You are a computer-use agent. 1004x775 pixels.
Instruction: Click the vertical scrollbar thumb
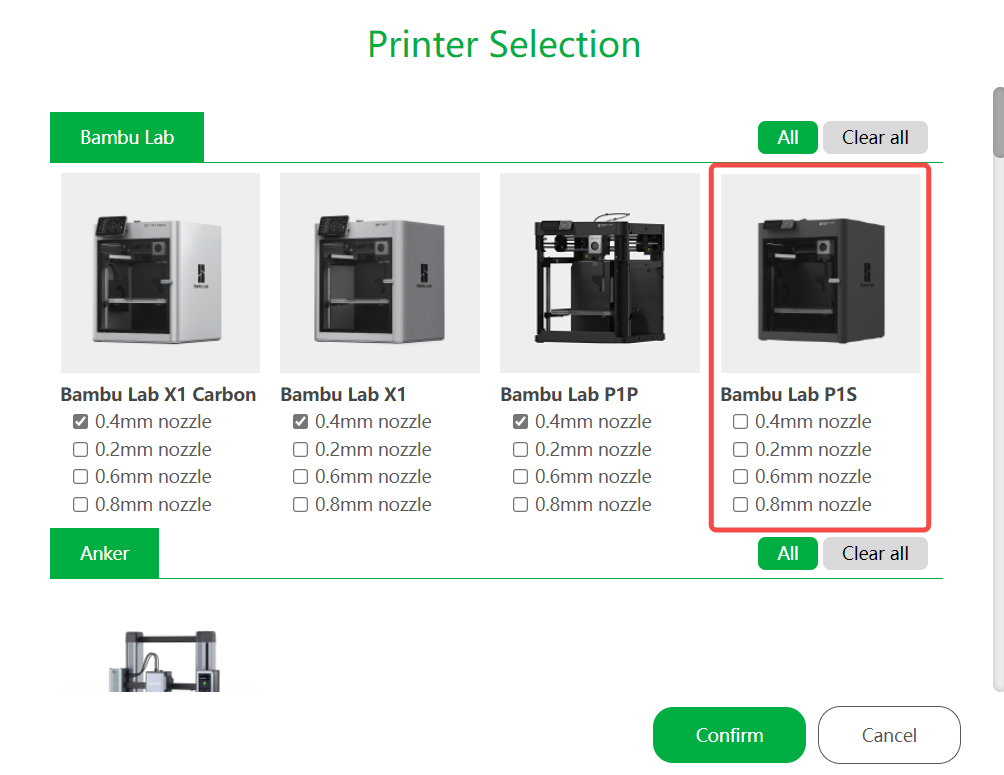click(998, 122)
